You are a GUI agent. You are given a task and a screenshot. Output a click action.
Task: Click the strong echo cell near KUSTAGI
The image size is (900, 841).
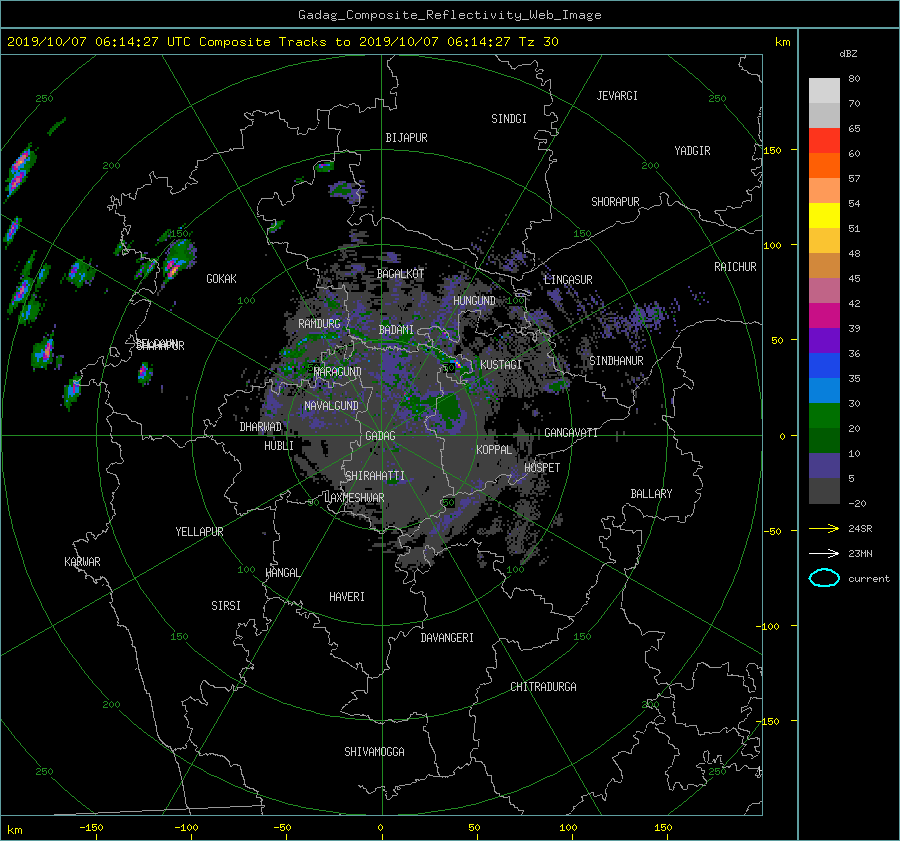tap(457, 364)
